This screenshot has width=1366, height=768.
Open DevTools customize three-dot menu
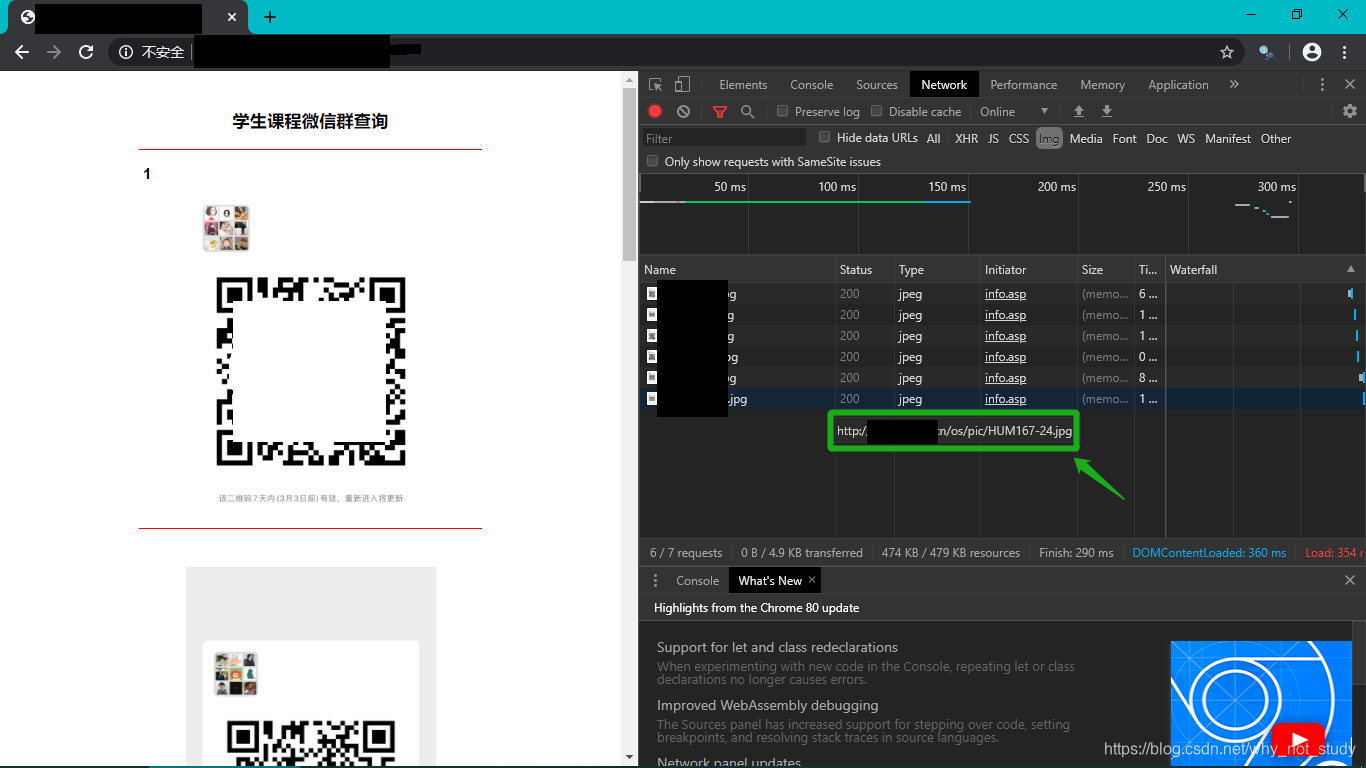pyautogui.click(x=1322, y=85)
